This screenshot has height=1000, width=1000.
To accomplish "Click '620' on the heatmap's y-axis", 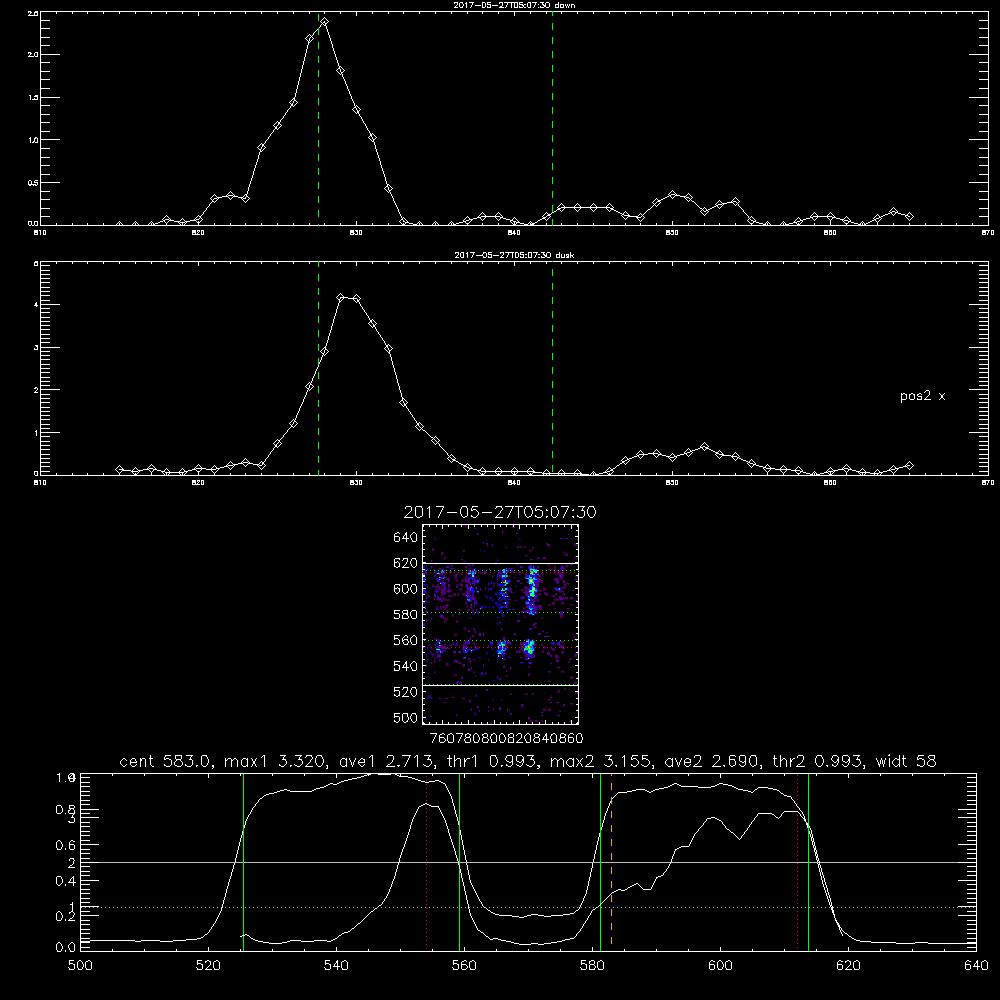I will pyautogui.click(x=406, y=563).
